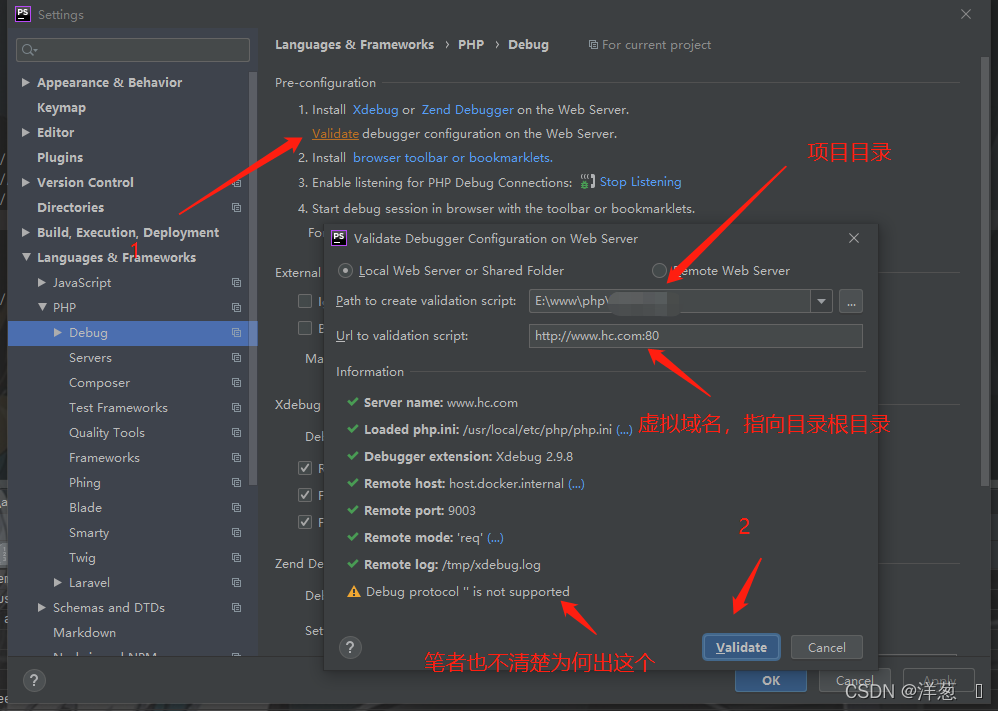Screen dimensions: 998x711
Task: Click the copy icon next to For current project
Action: pyautogui.click(x=593, y=45)
